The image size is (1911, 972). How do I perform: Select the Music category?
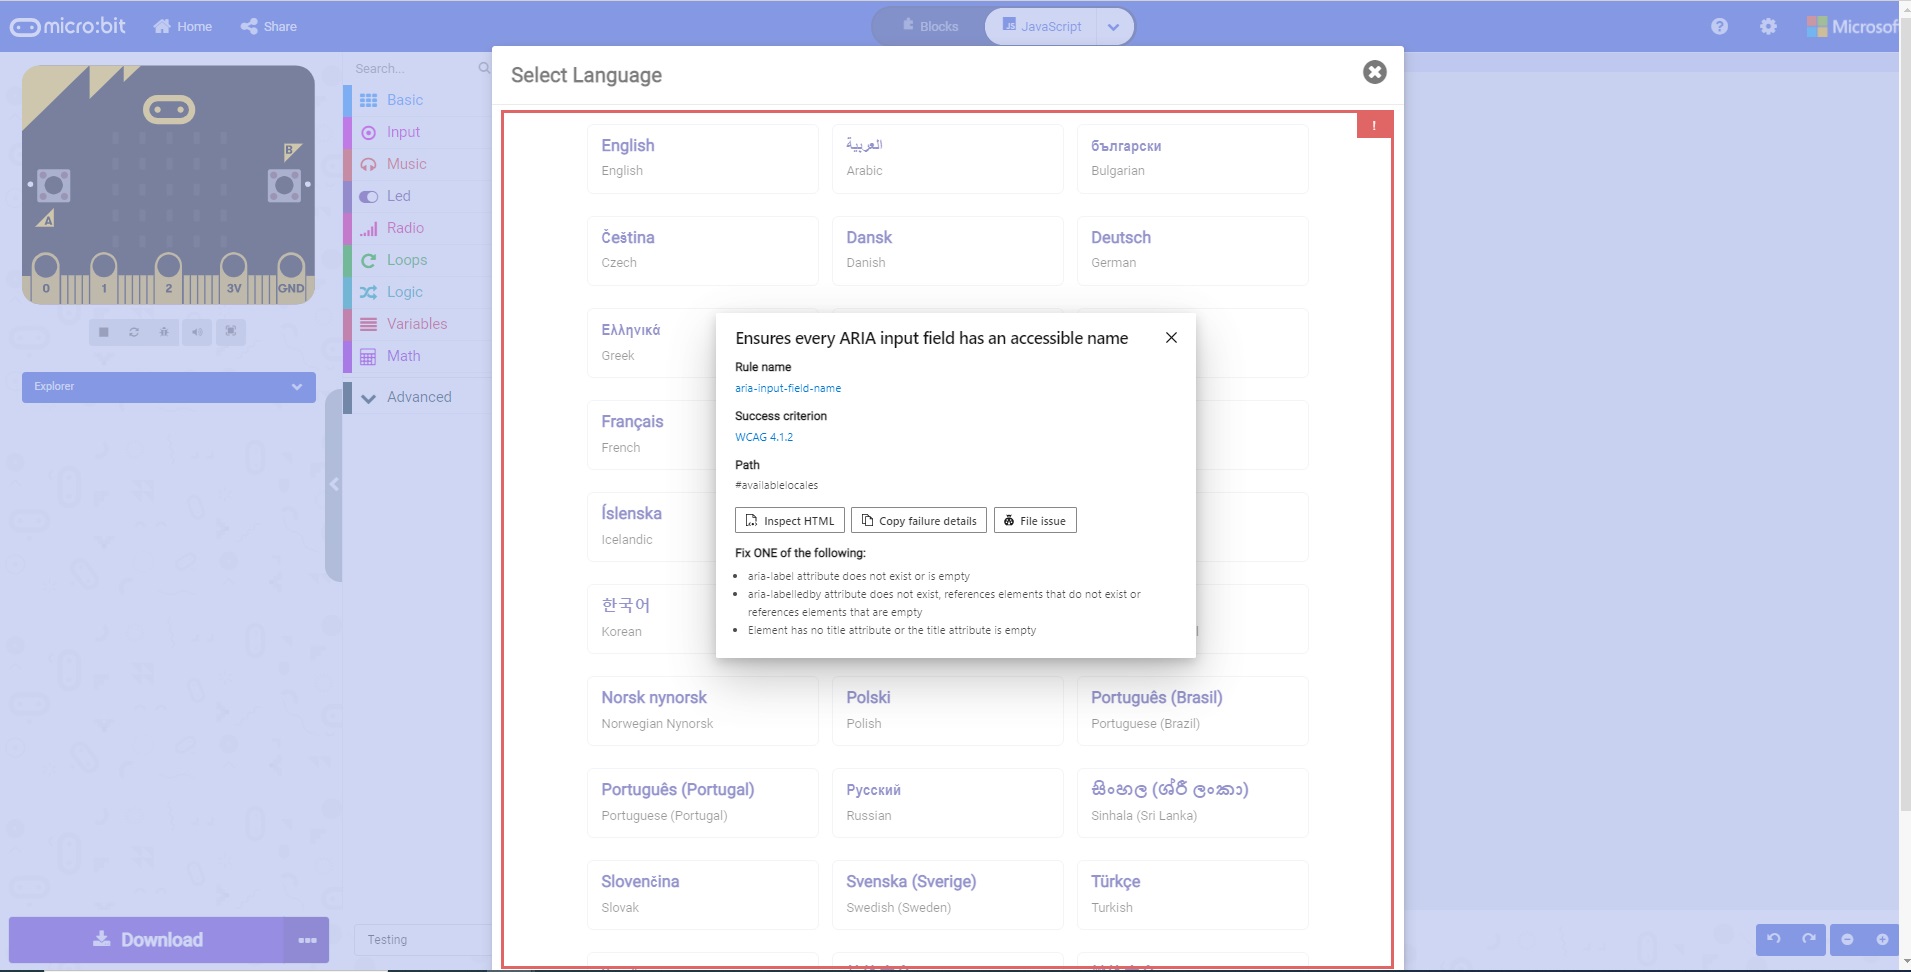(x=405, y=163)
